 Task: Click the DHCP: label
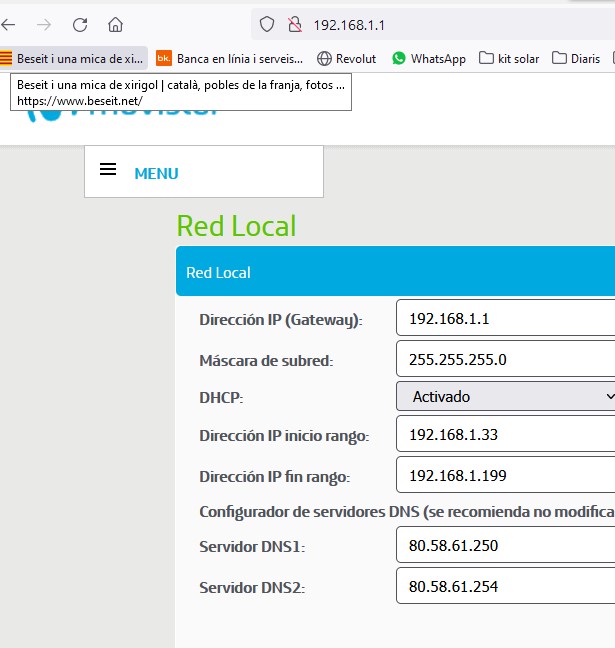(221, 398)
